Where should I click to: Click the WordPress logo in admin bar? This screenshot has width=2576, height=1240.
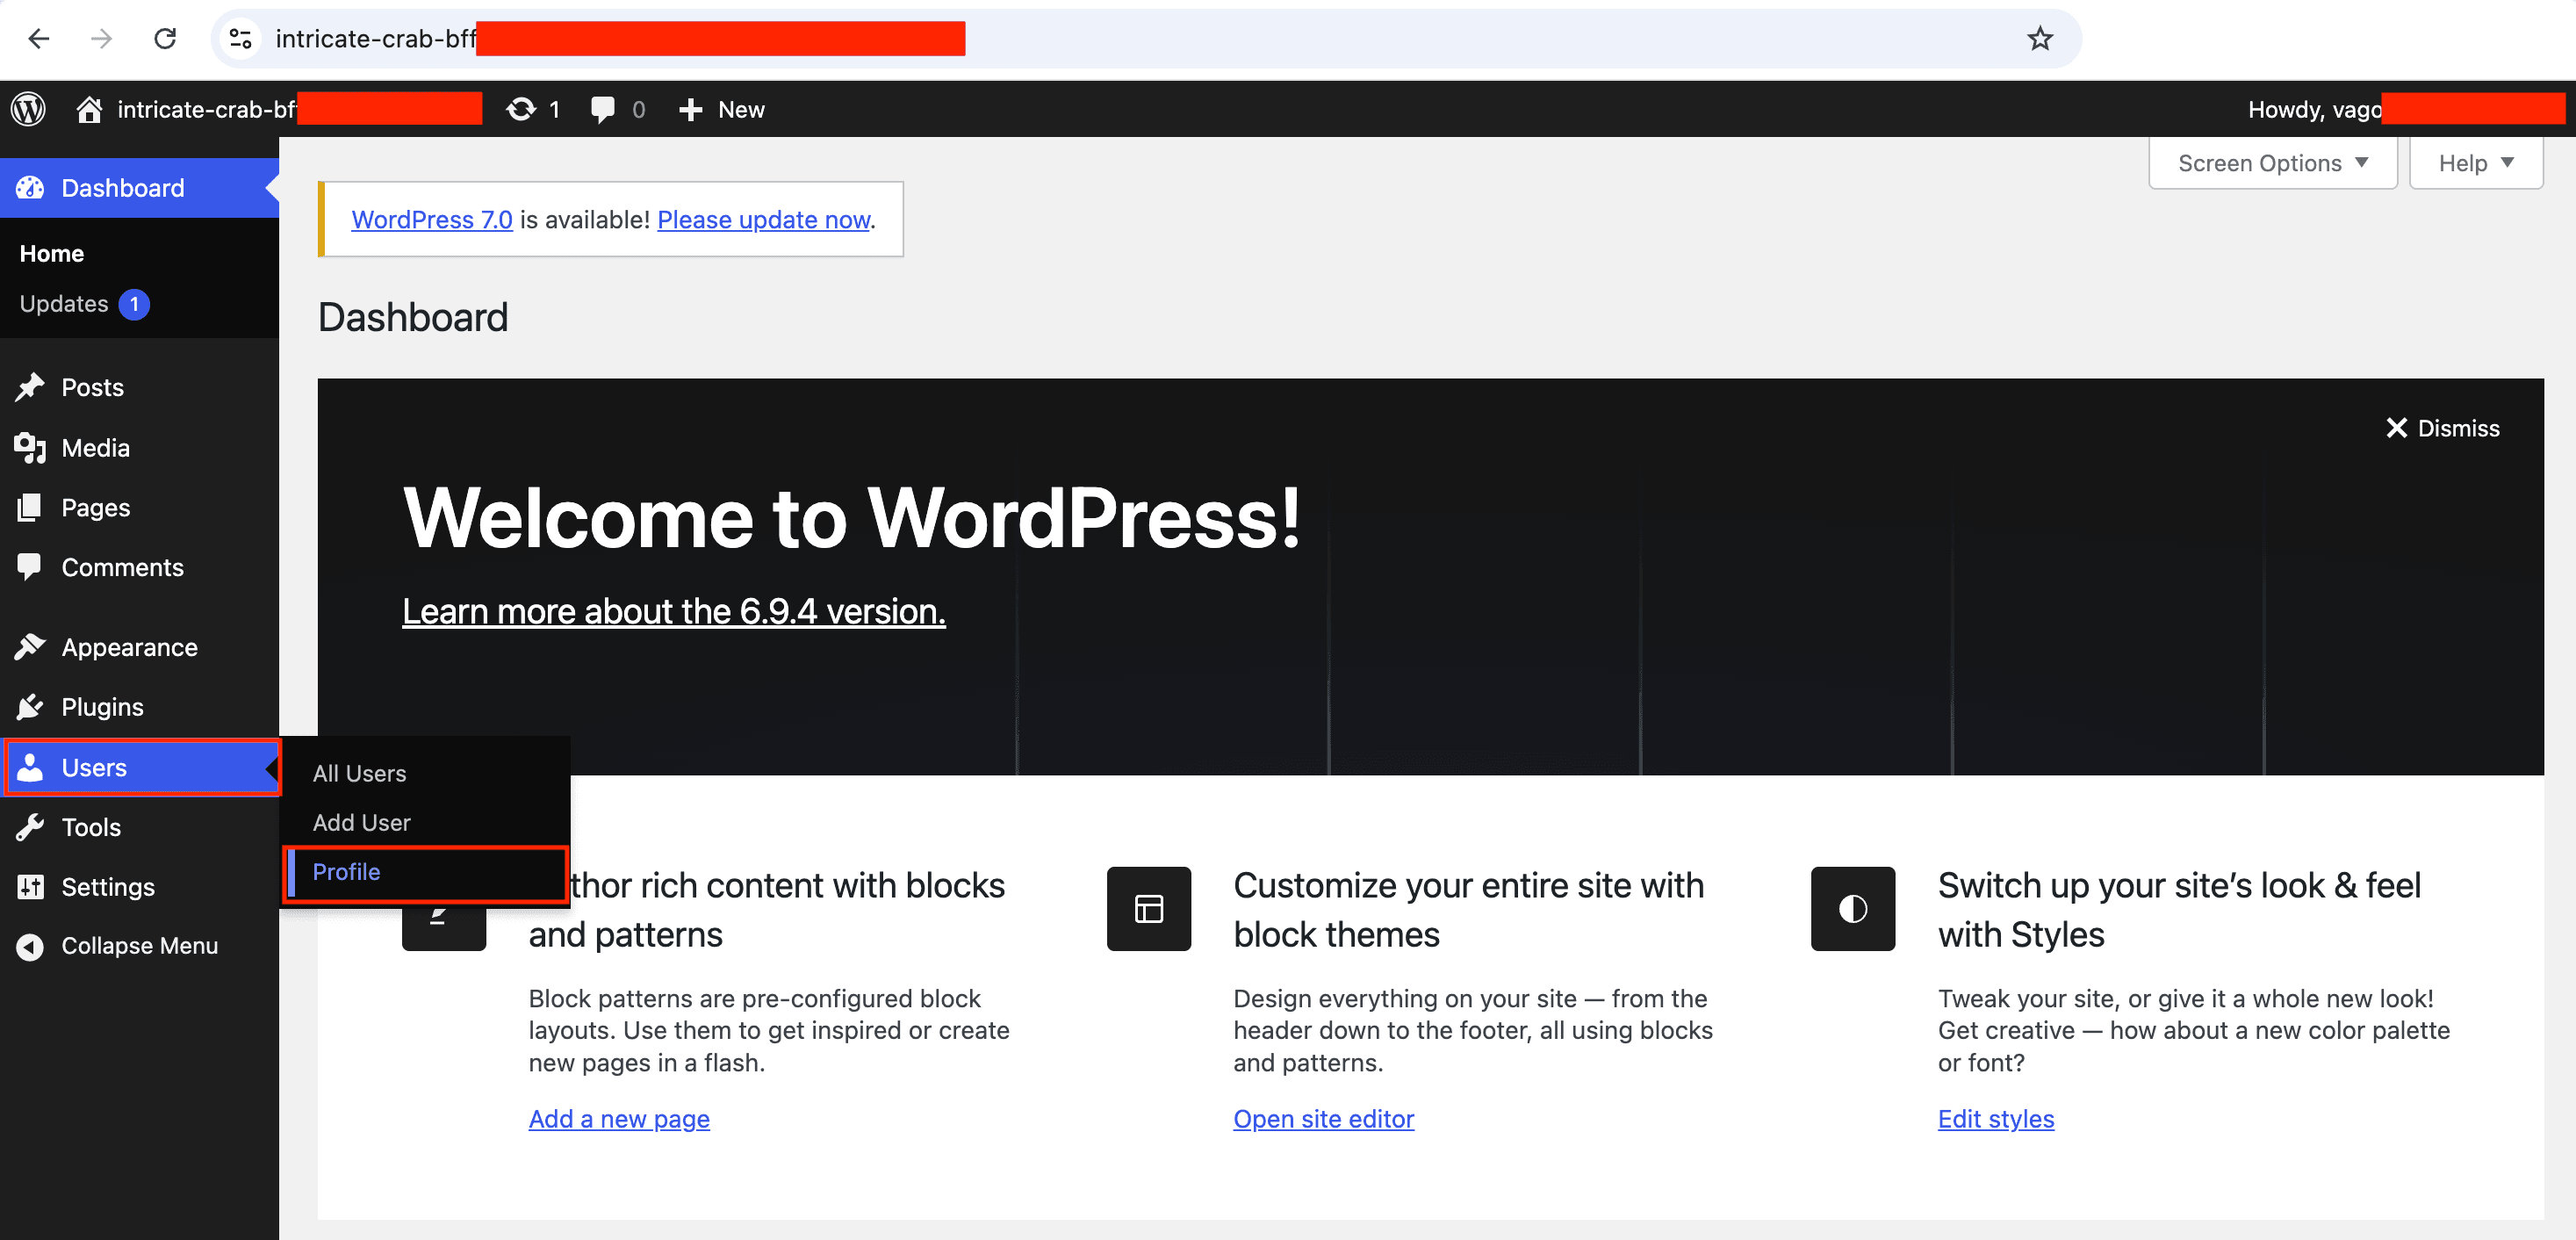(29, 109)
